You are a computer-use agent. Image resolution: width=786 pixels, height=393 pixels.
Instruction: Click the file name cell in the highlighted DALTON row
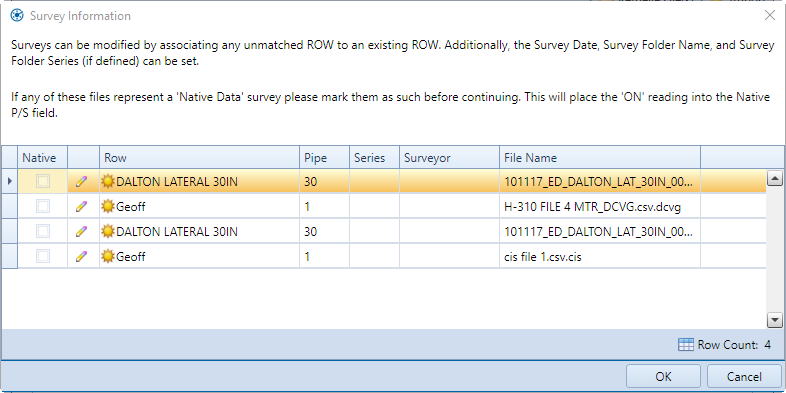pos(600,181)
